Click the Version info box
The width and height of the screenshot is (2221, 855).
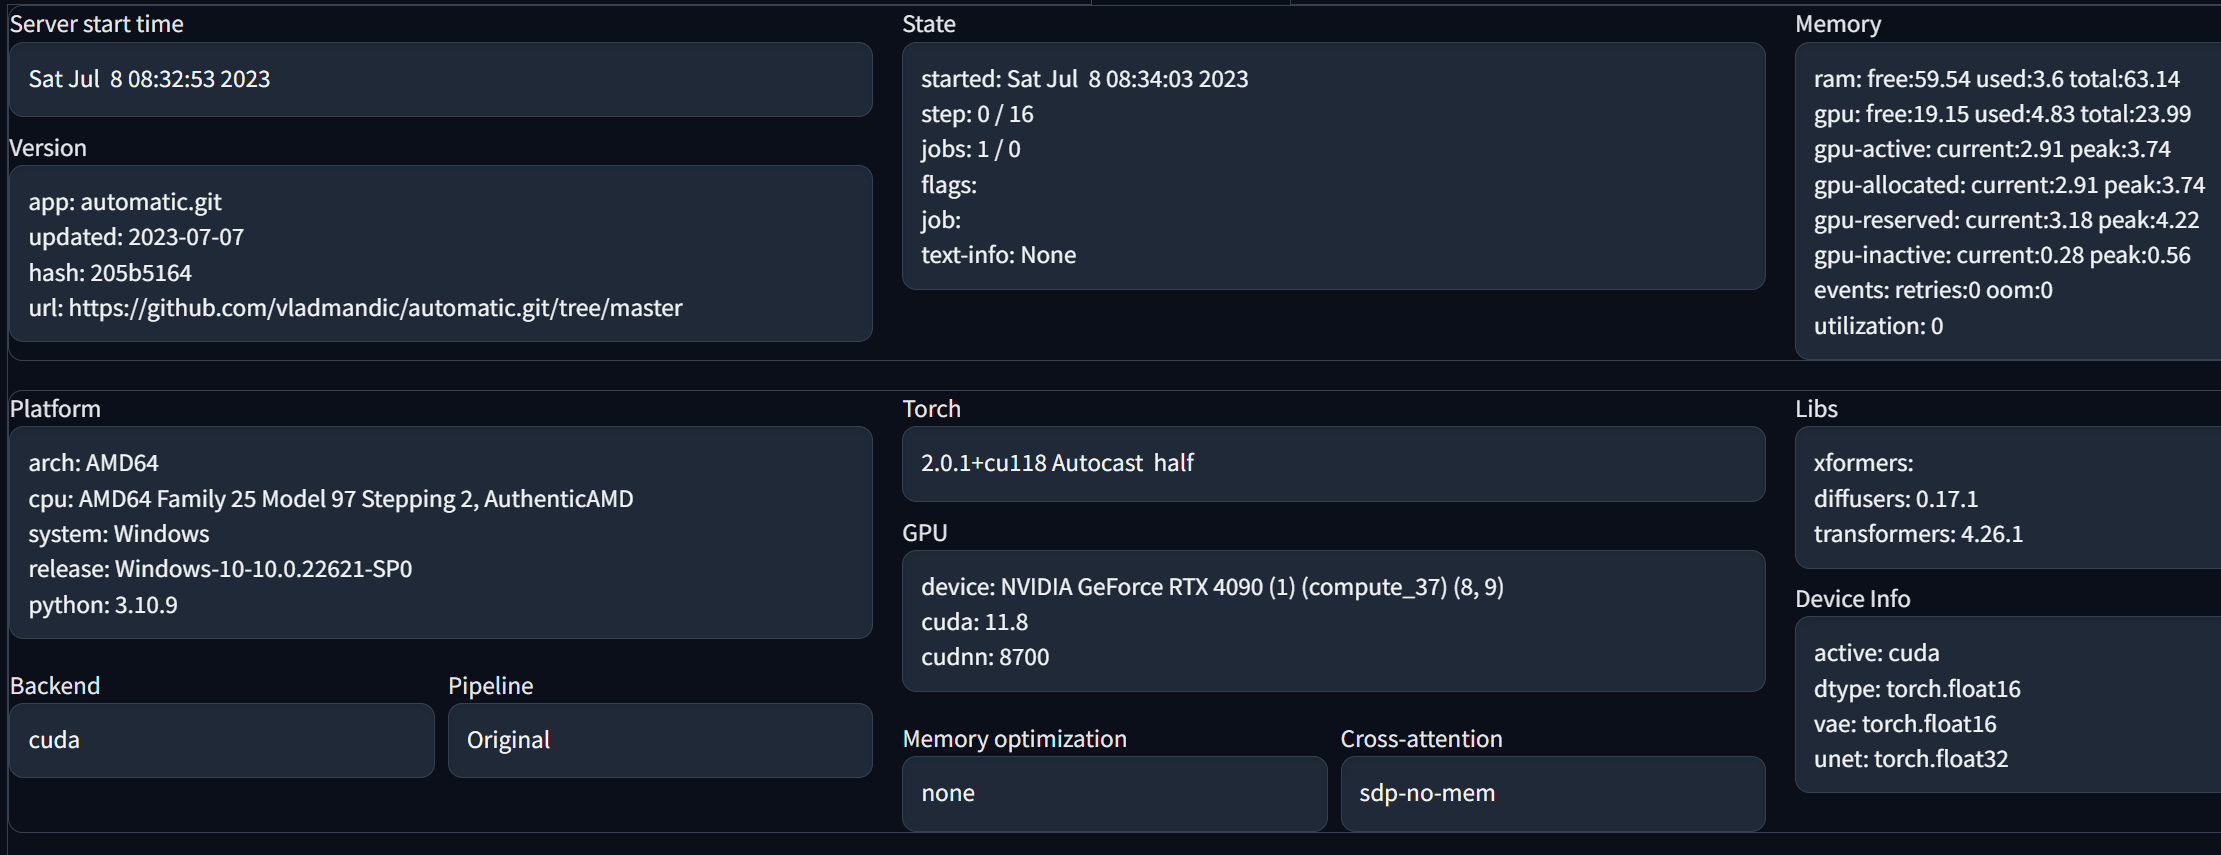[x=440, y=254]
